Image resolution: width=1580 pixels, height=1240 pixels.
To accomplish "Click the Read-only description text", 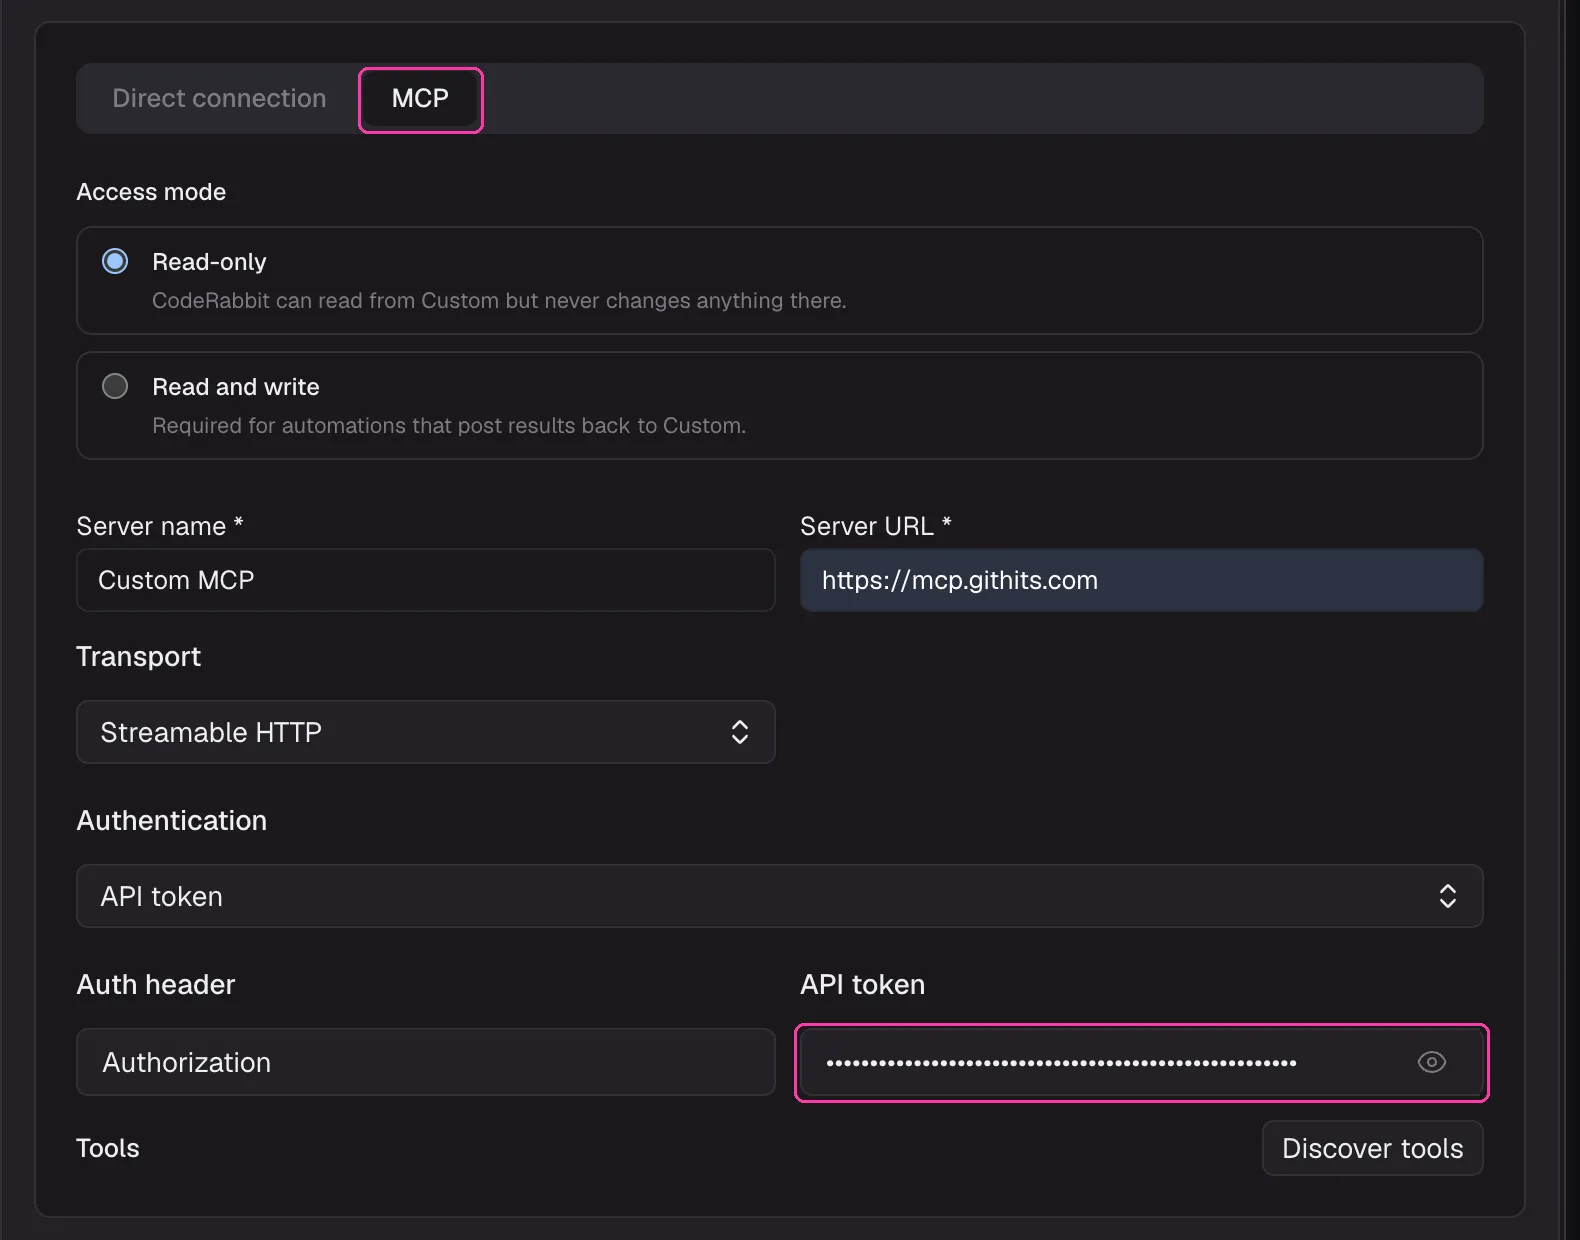I will point(499,300).
